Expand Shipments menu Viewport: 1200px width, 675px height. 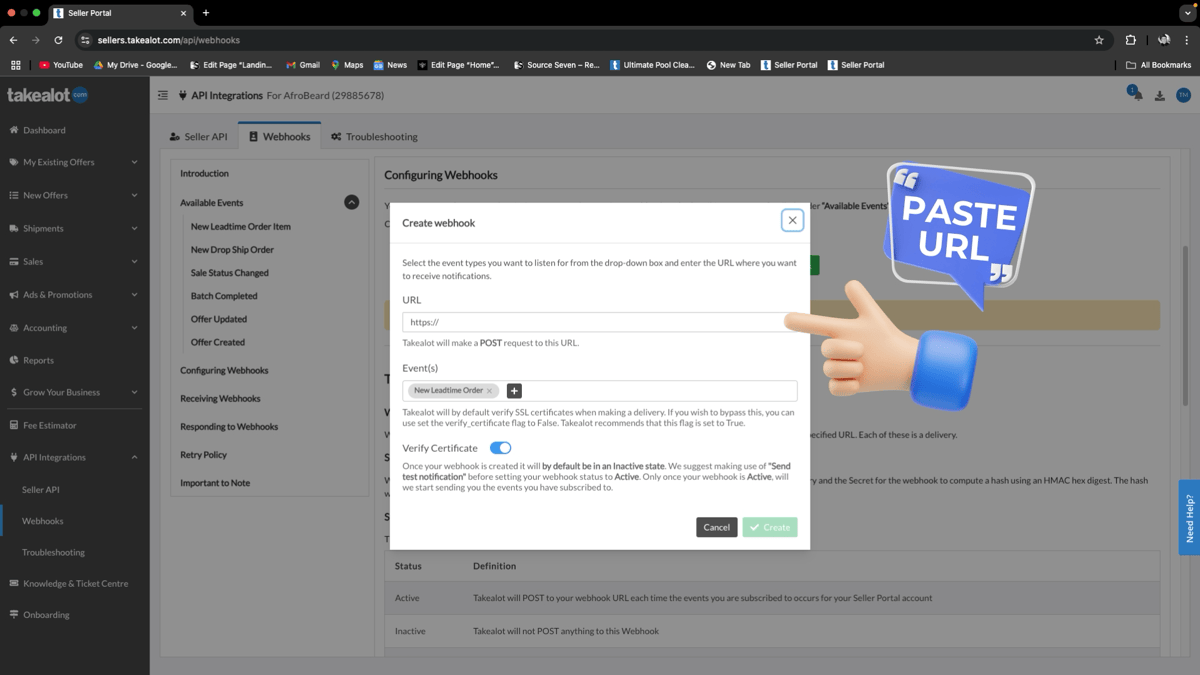coord(74,228)
